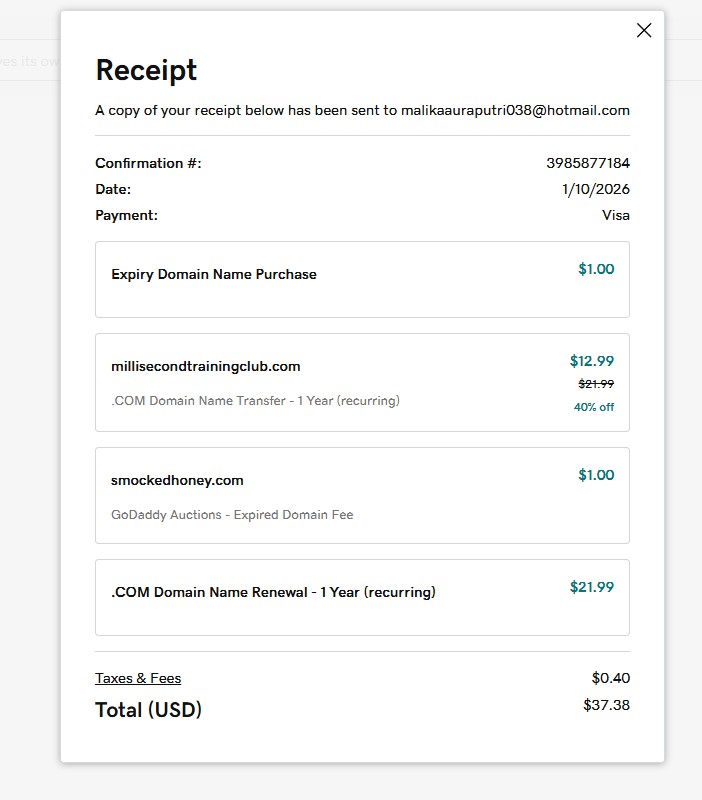Image resolution: width=702 pixels, height=800 pixels.
Task: Click the Total (USD) label
Action: click(148, 710)
